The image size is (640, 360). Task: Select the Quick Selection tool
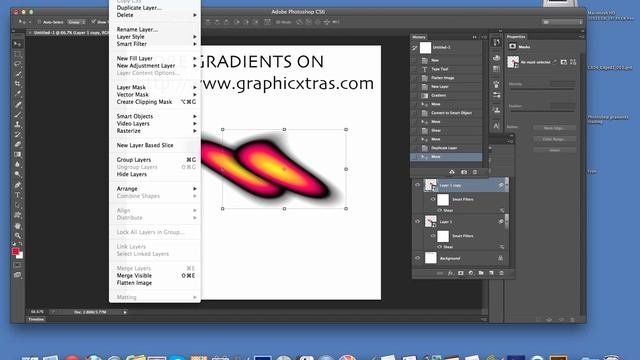point(18,74)
